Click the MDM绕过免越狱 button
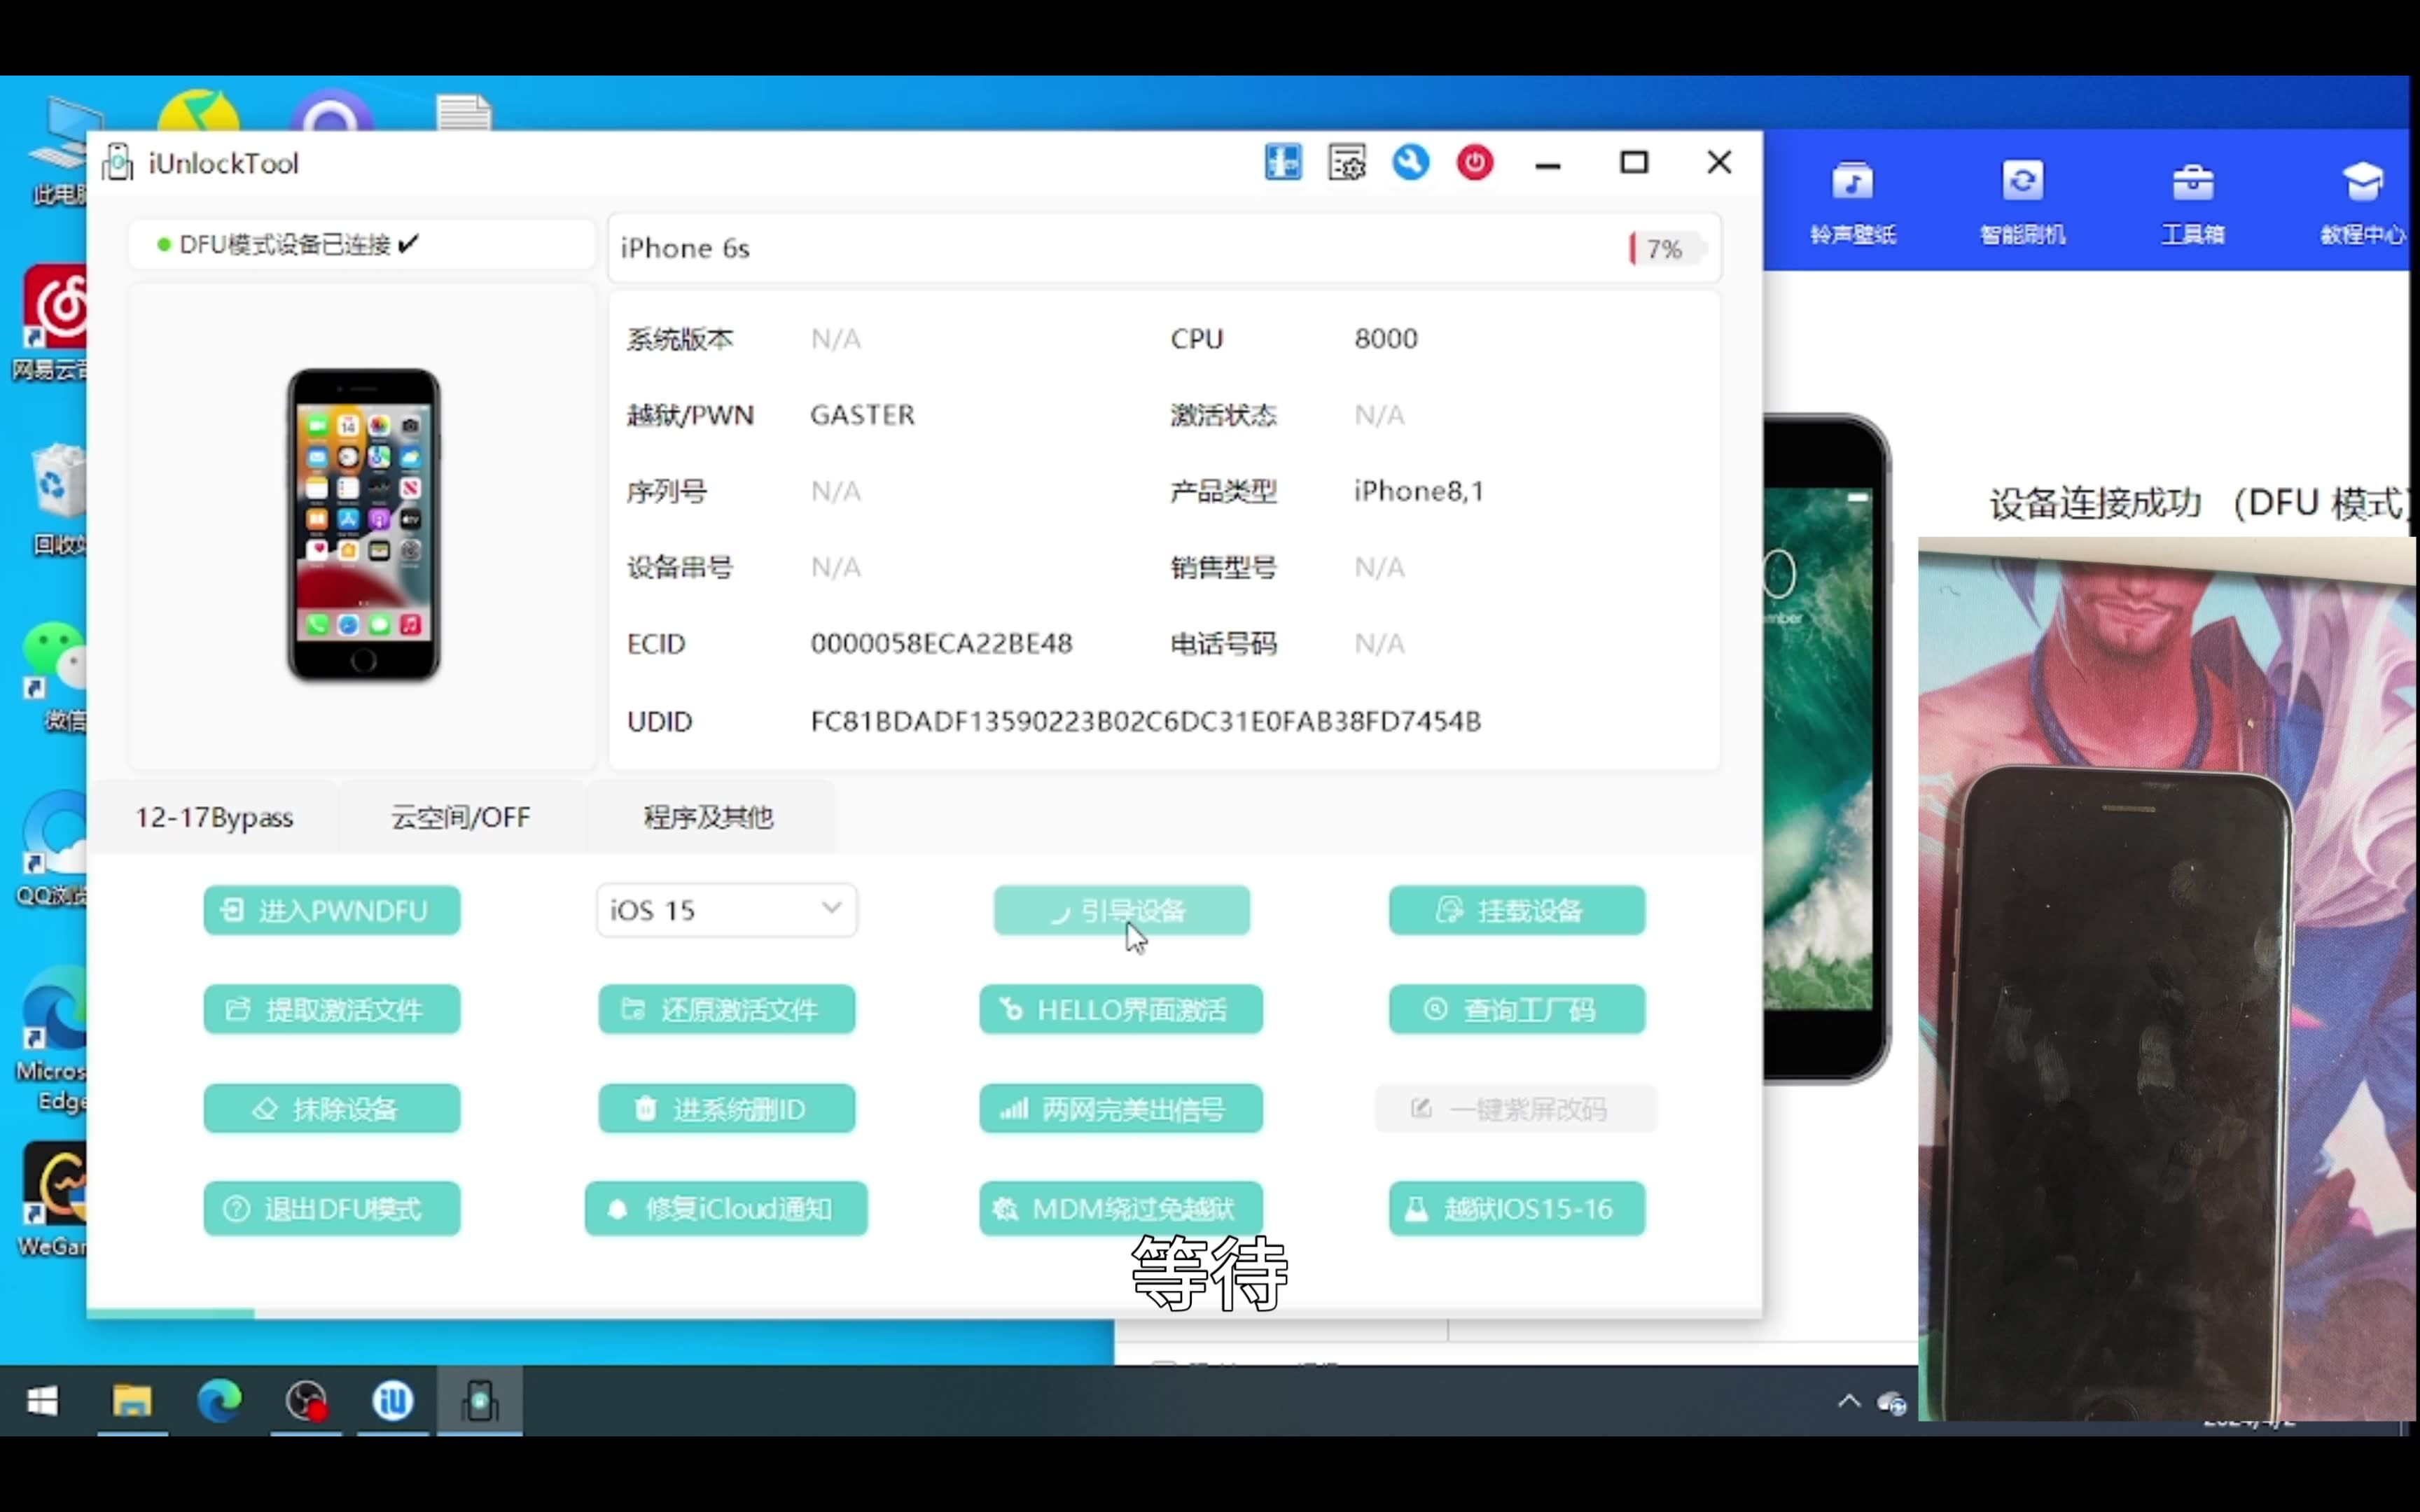2420x1512 pixels. 1121,1208
